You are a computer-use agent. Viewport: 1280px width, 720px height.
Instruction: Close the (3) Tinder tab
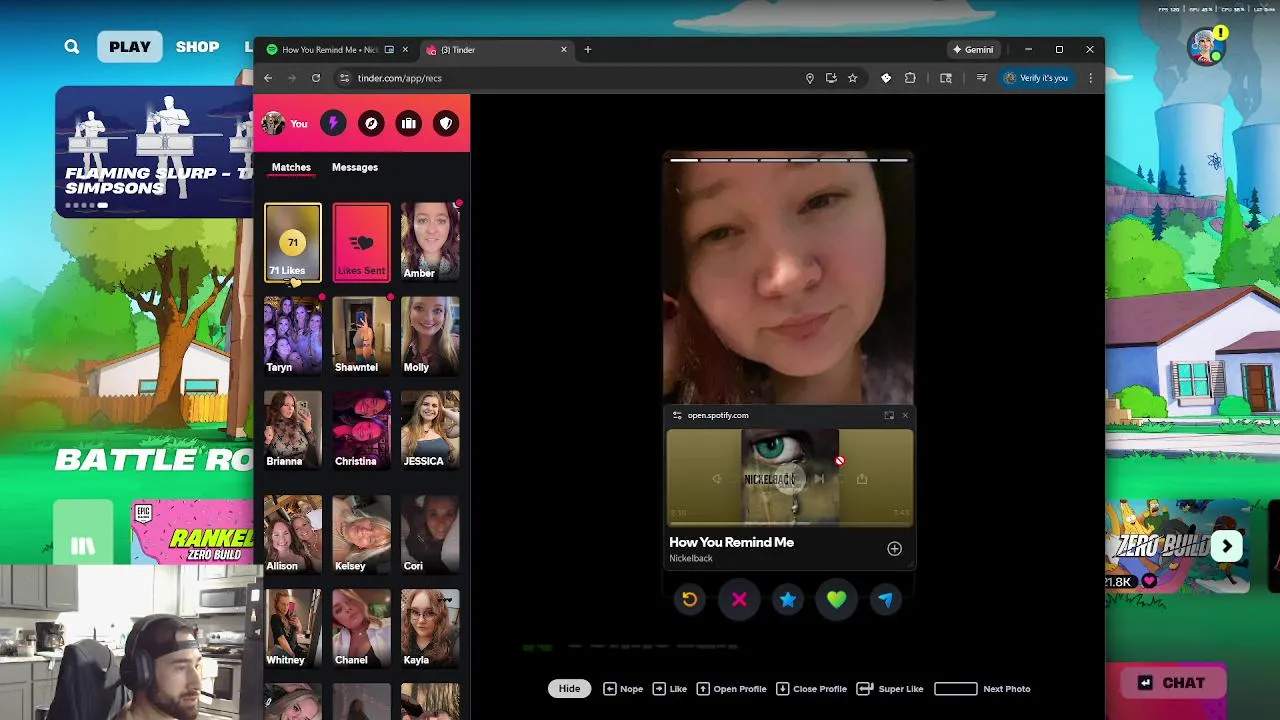click(x=563, y=49)
